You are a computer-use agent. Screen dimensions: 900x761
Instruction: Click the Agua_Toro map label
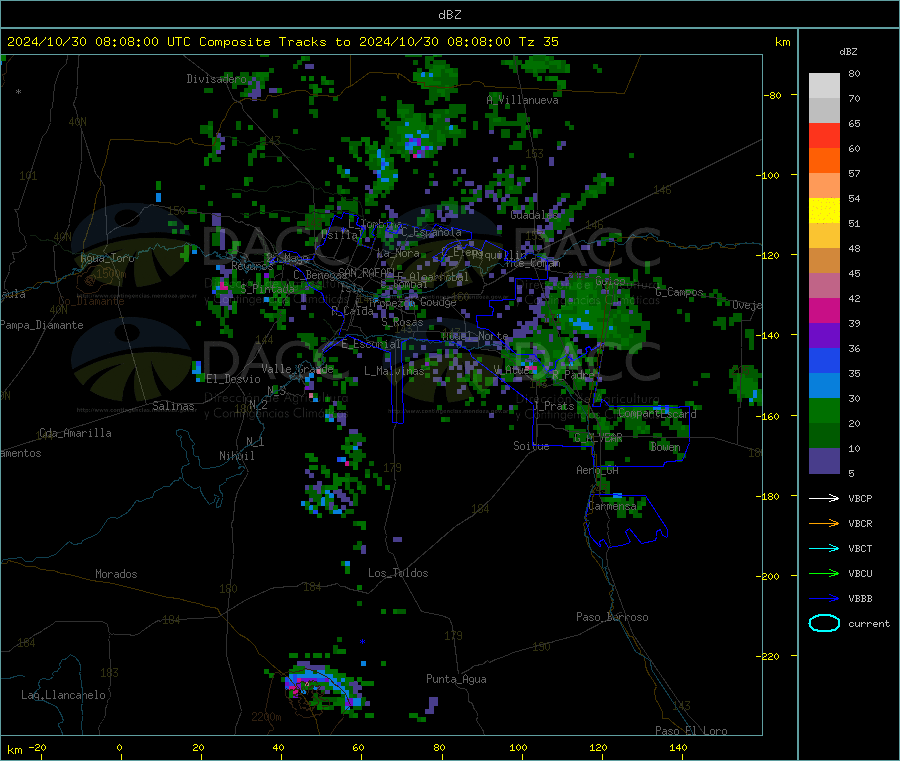click(107, 258)
